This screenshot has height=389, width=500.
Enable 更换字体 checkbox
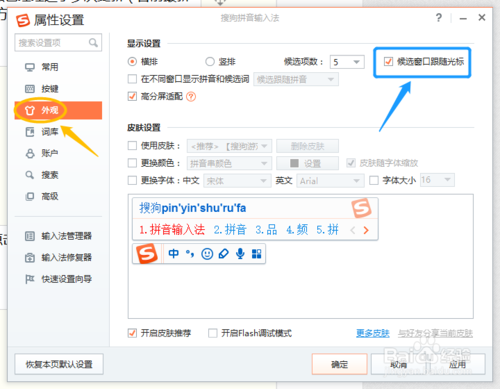click(132, 180)
